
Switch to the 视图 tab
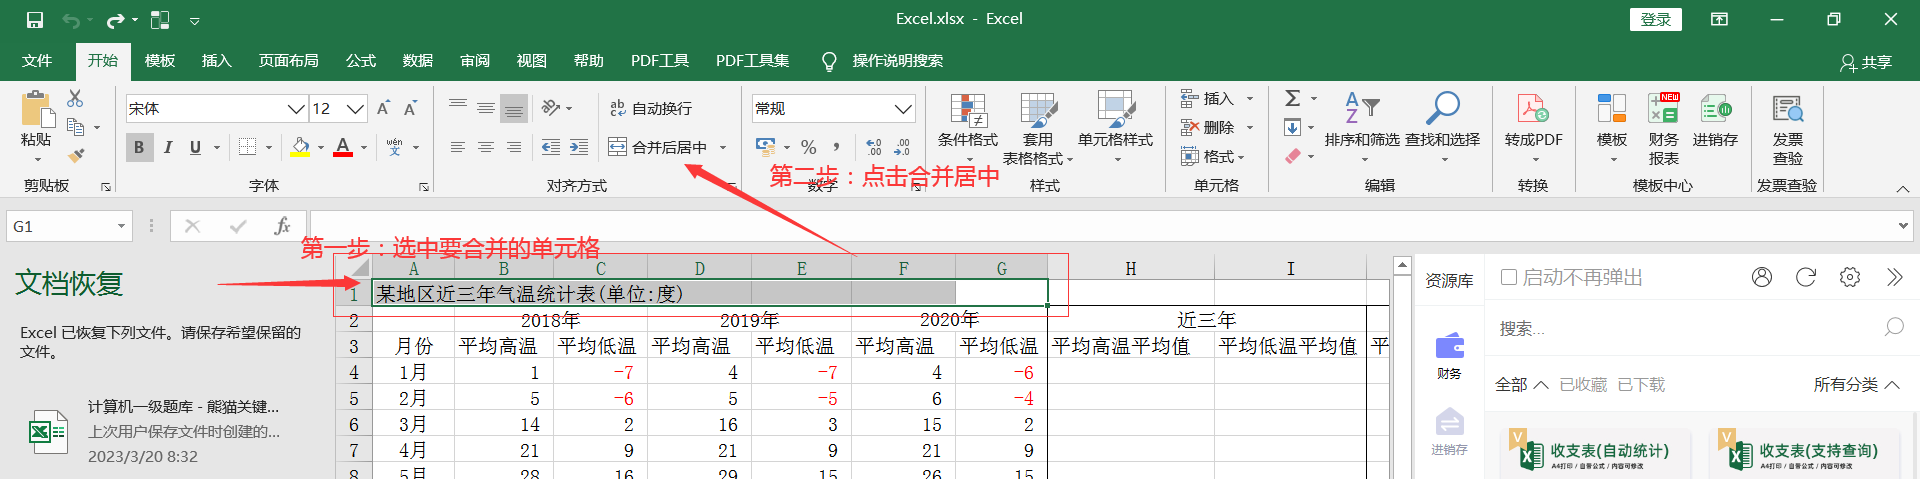[x=532, y=61]
